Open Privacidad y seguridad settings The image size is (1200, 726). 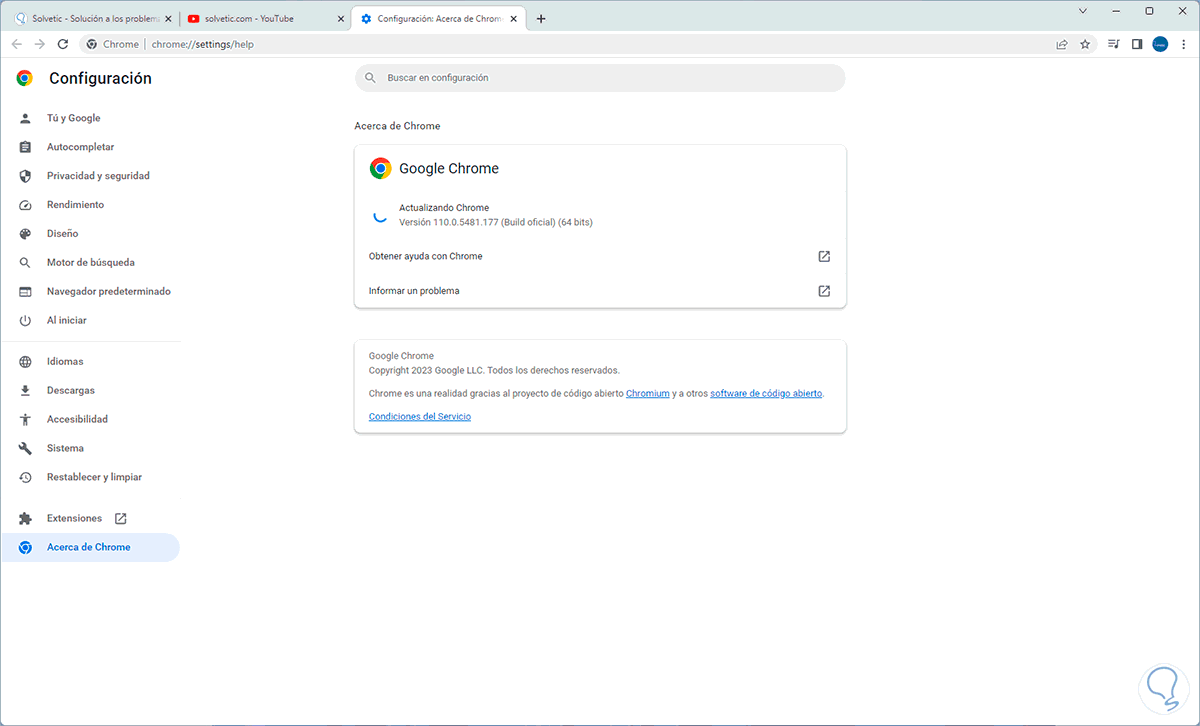tap(98, 176)
